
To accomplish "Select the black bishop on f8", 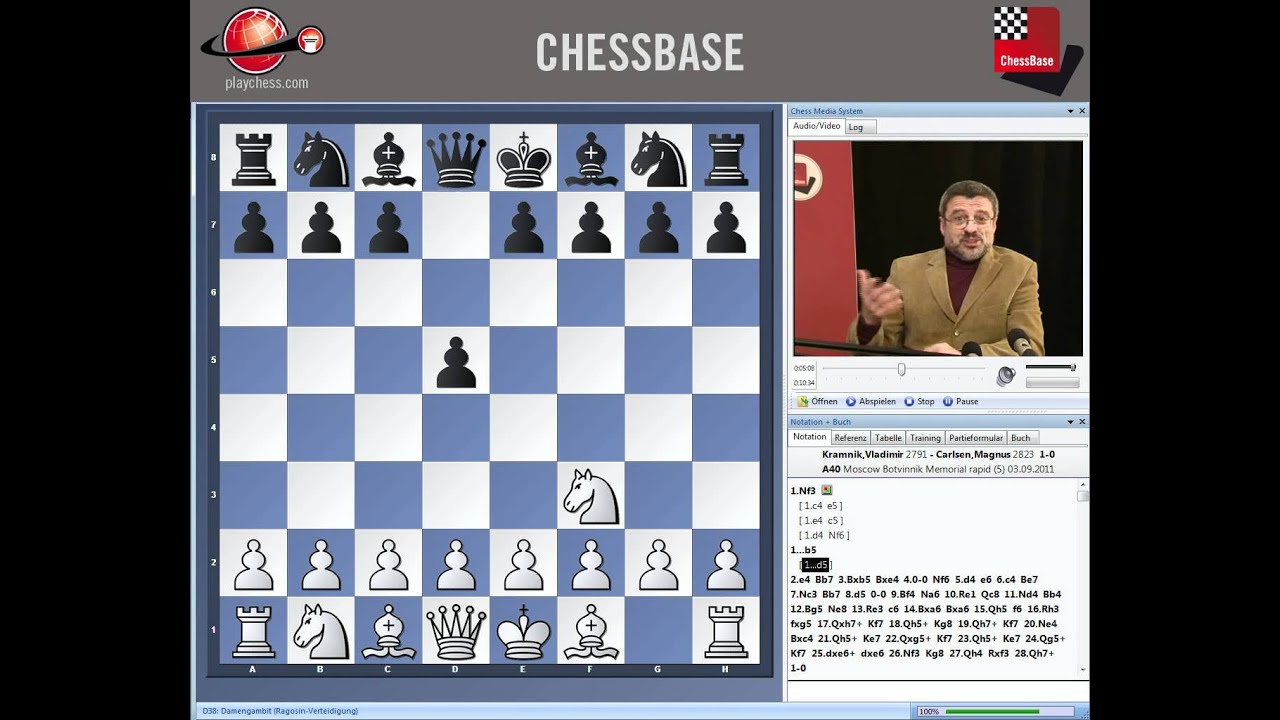I will pyautogui.click(x=591, y=159).
